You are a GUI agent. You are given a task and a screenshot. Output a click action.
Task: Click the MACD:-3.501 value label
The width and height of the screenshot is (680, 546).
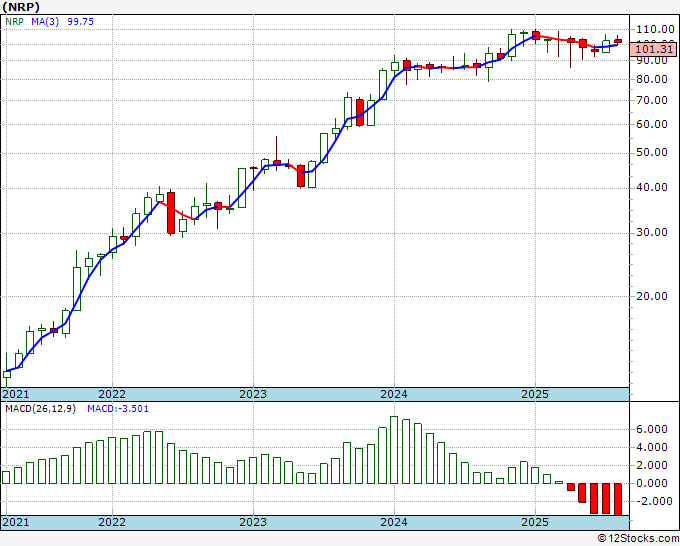click(x=118, y=409)
